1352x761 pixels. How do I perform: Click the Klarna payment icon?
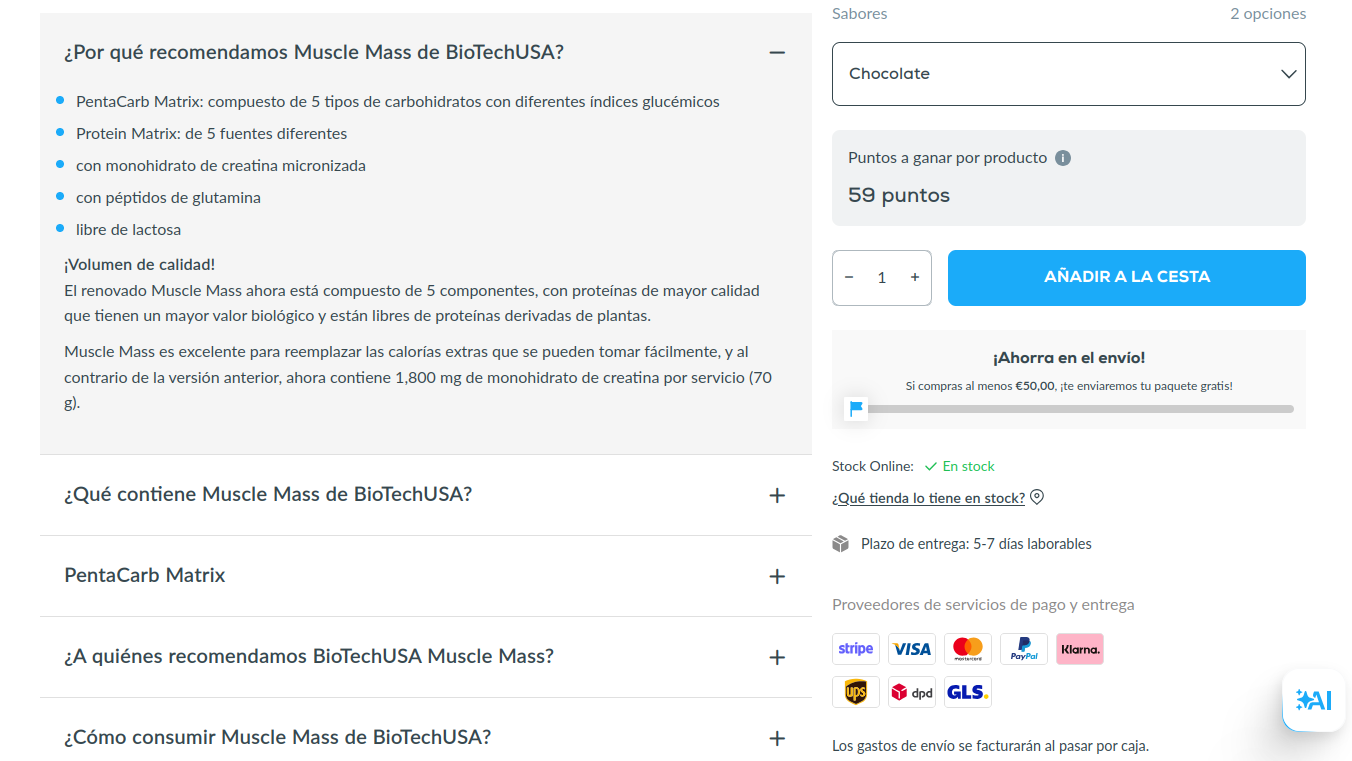click(x=1080, y=649)
